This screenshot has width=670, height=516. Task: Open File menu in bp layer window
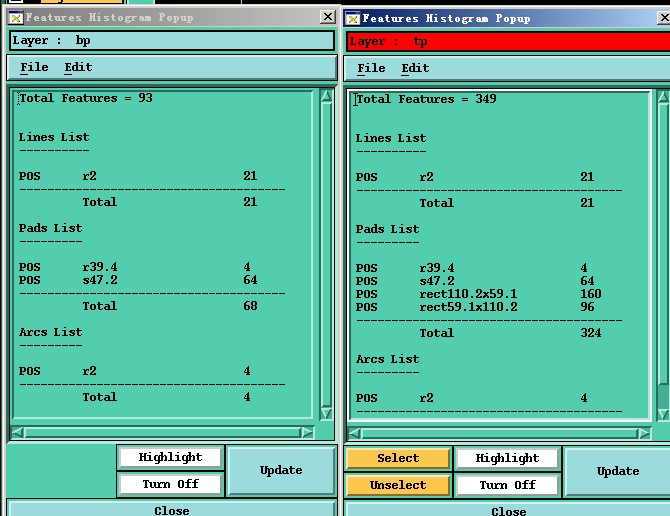click(34, 67)
